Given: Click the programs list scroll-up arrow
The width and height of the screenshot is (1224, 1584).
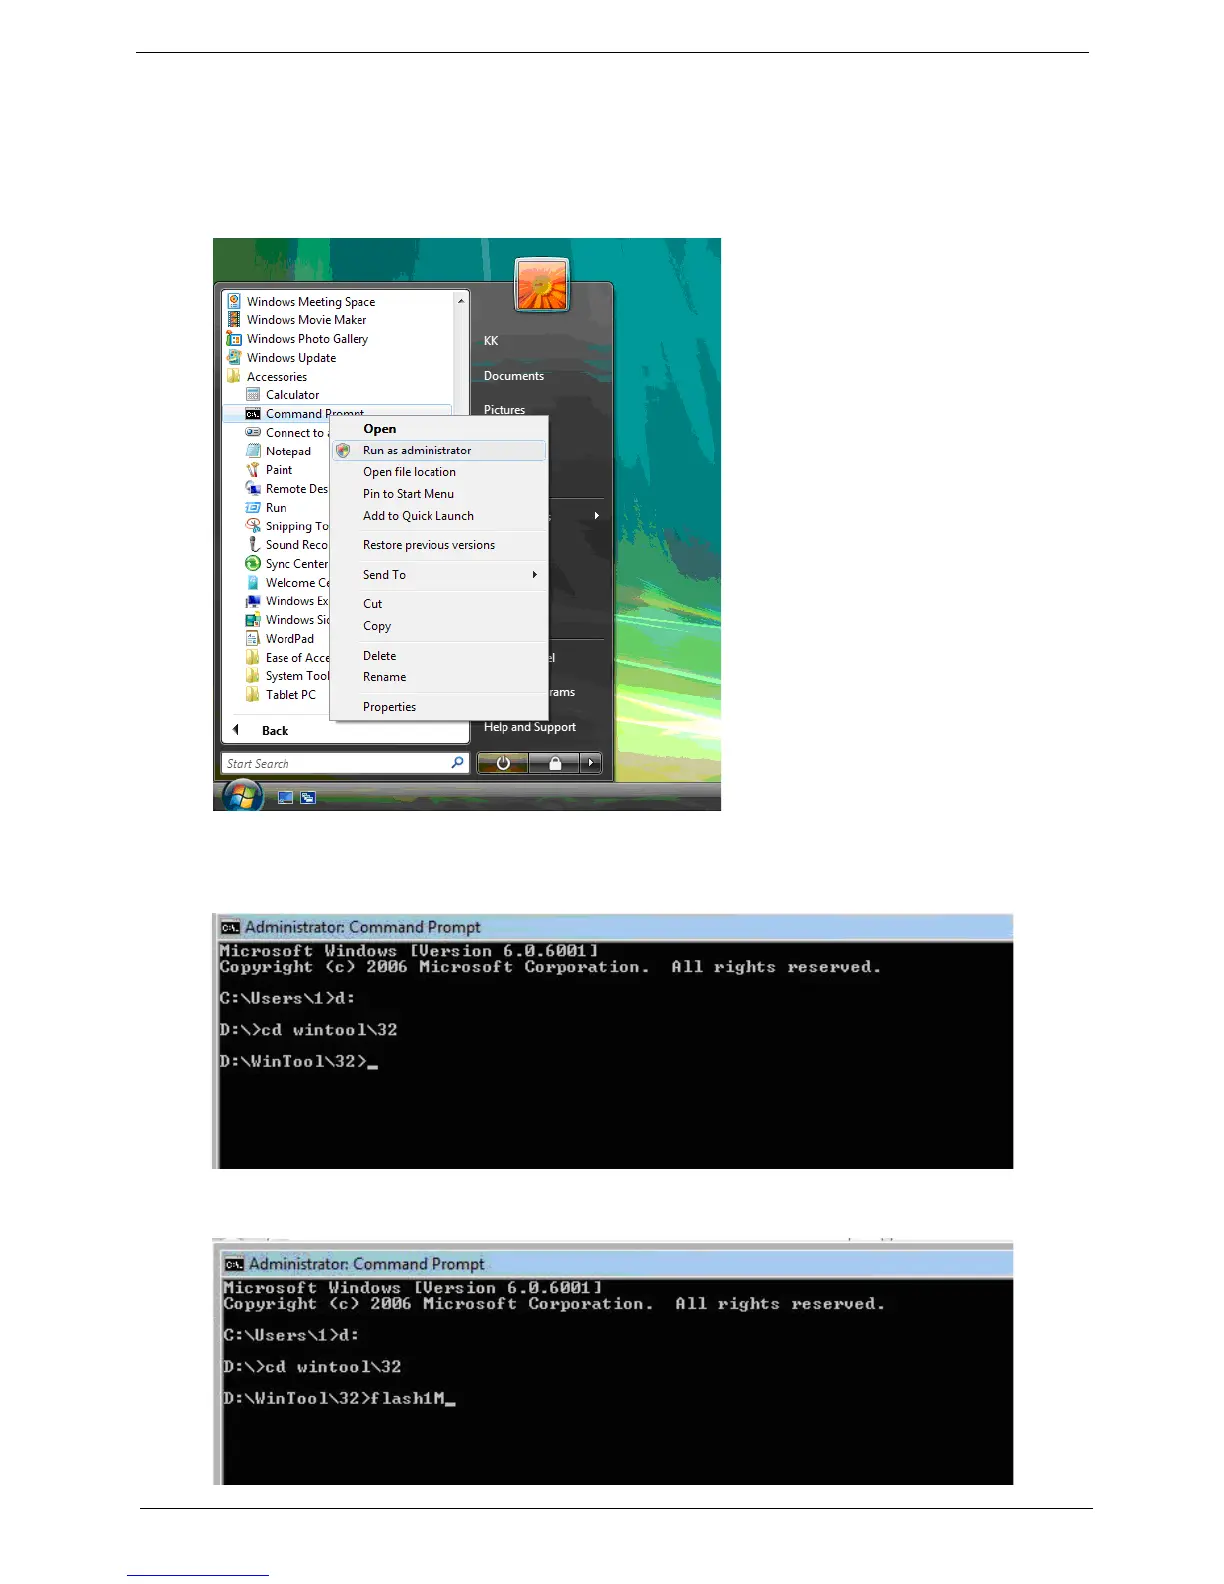Looking at the screenshot, I should click(x=461, y=301).
